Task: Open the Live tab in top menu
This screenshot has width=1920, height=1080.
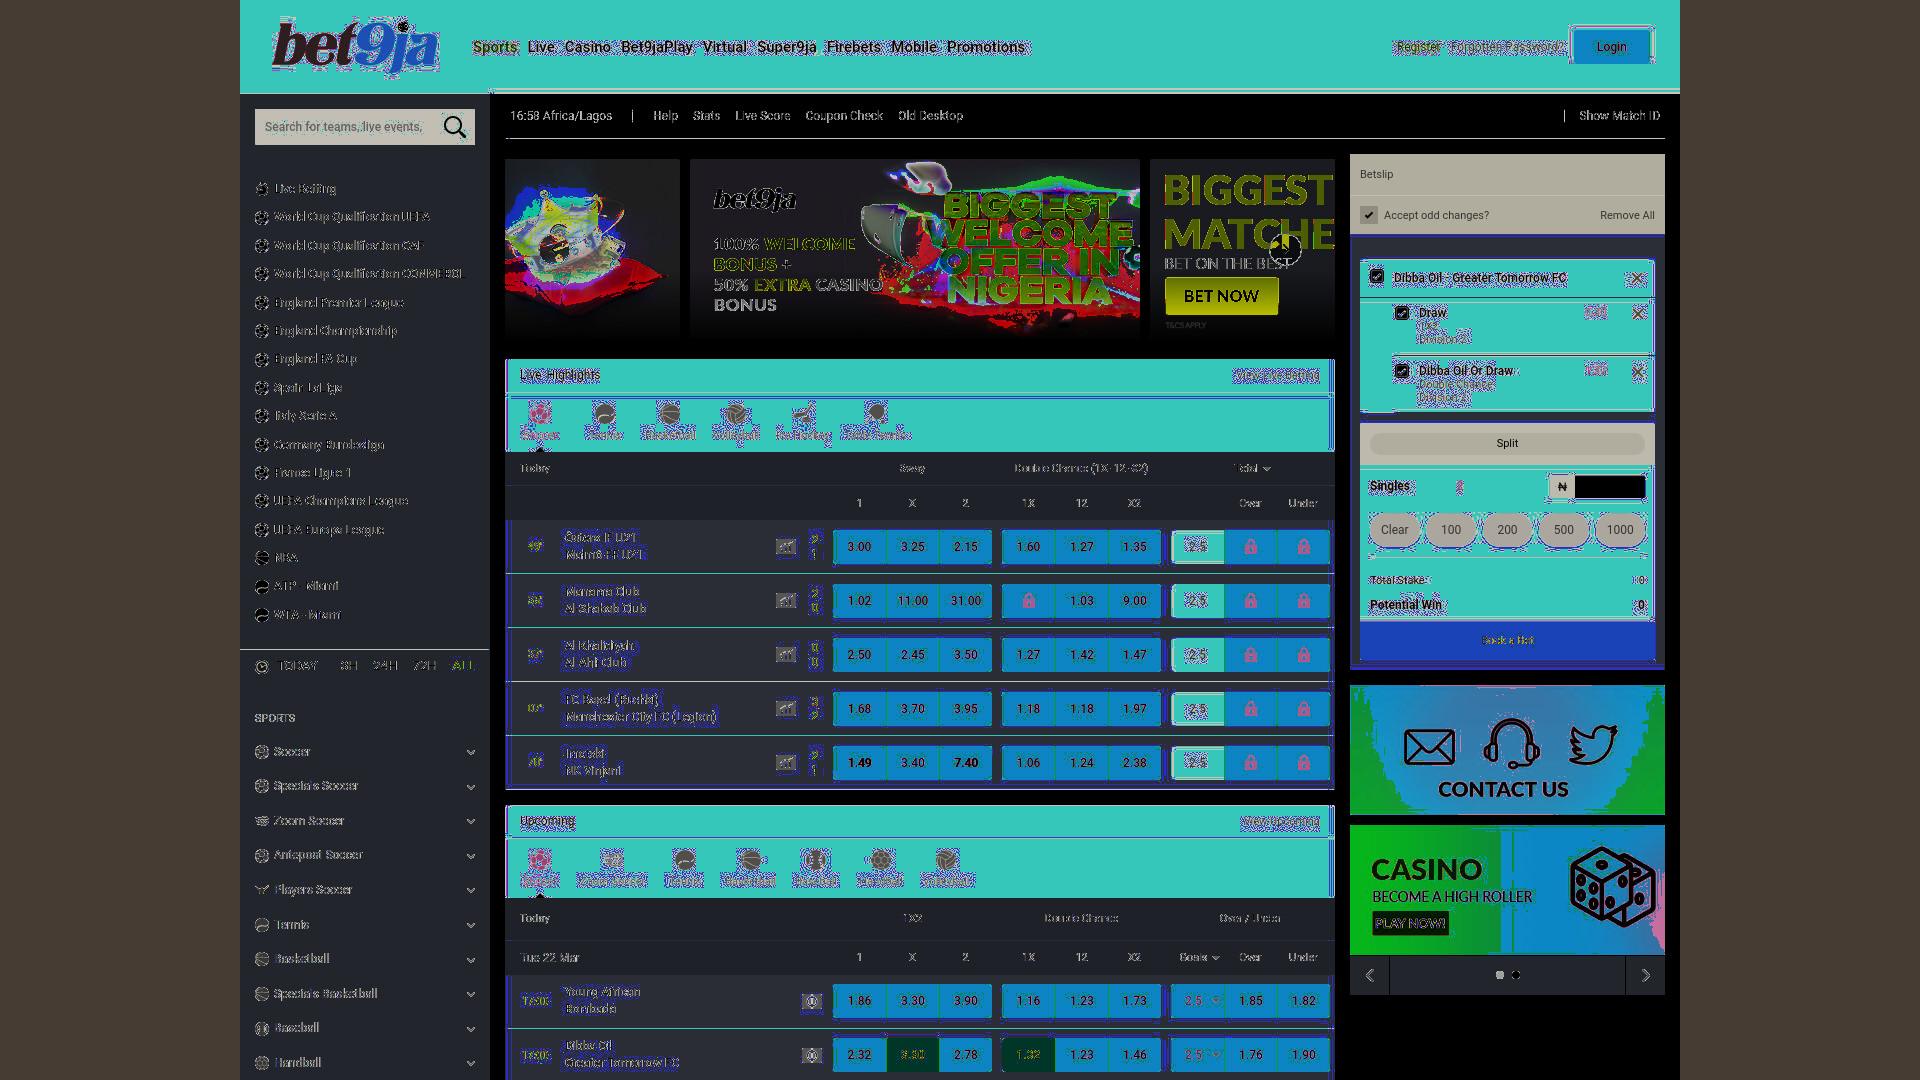Action: [541, 47]
